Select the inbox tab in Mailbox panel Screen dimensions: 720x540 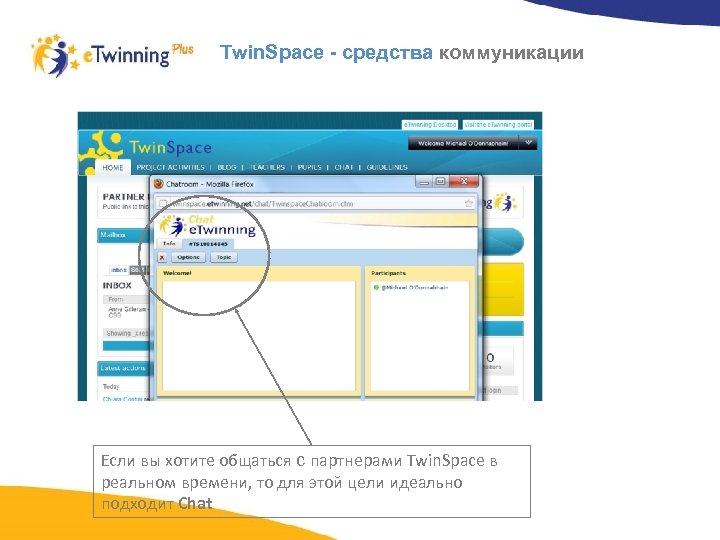[119, 270]
